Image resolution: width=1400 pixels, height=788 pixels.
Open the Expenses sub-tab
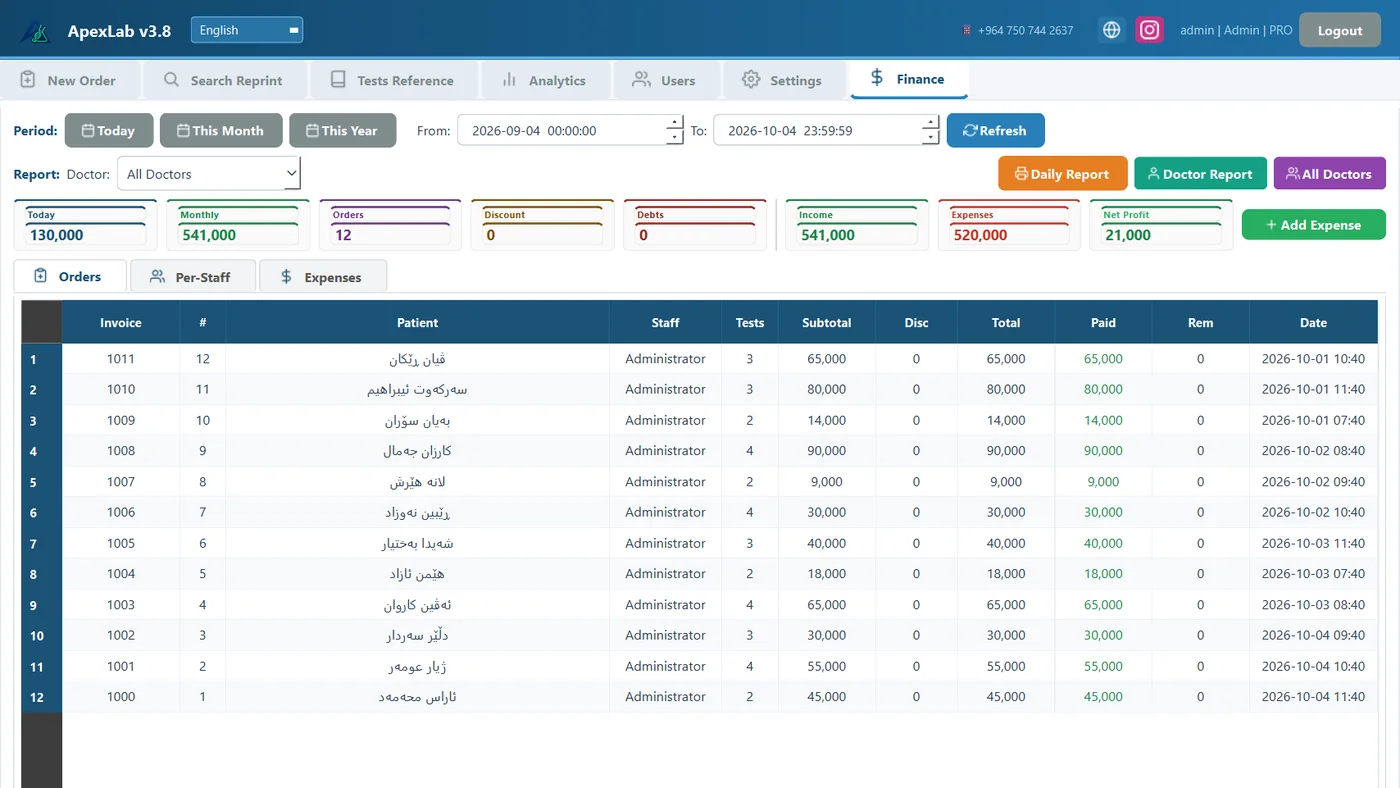(x=323, y=277)
